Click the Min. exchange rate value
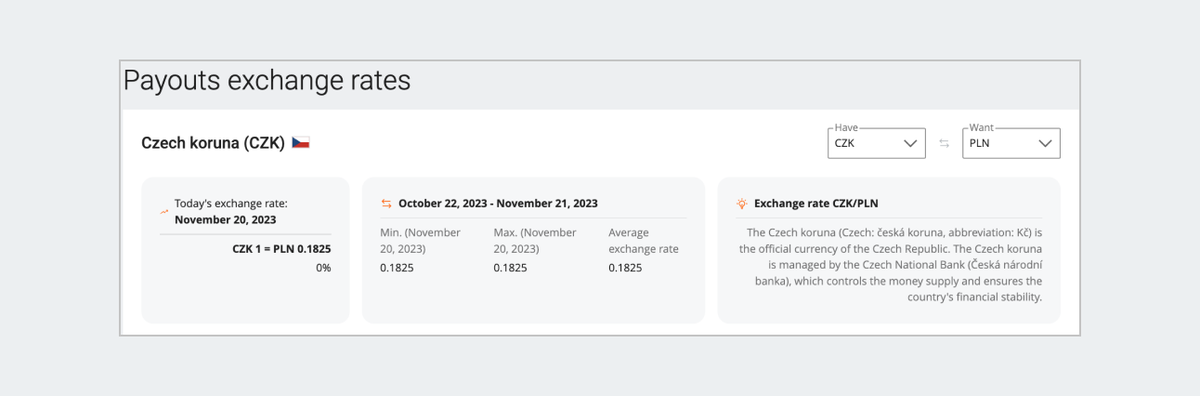Image resolution: width=1200 pixels, height=396 pixels. pos(397,268)
